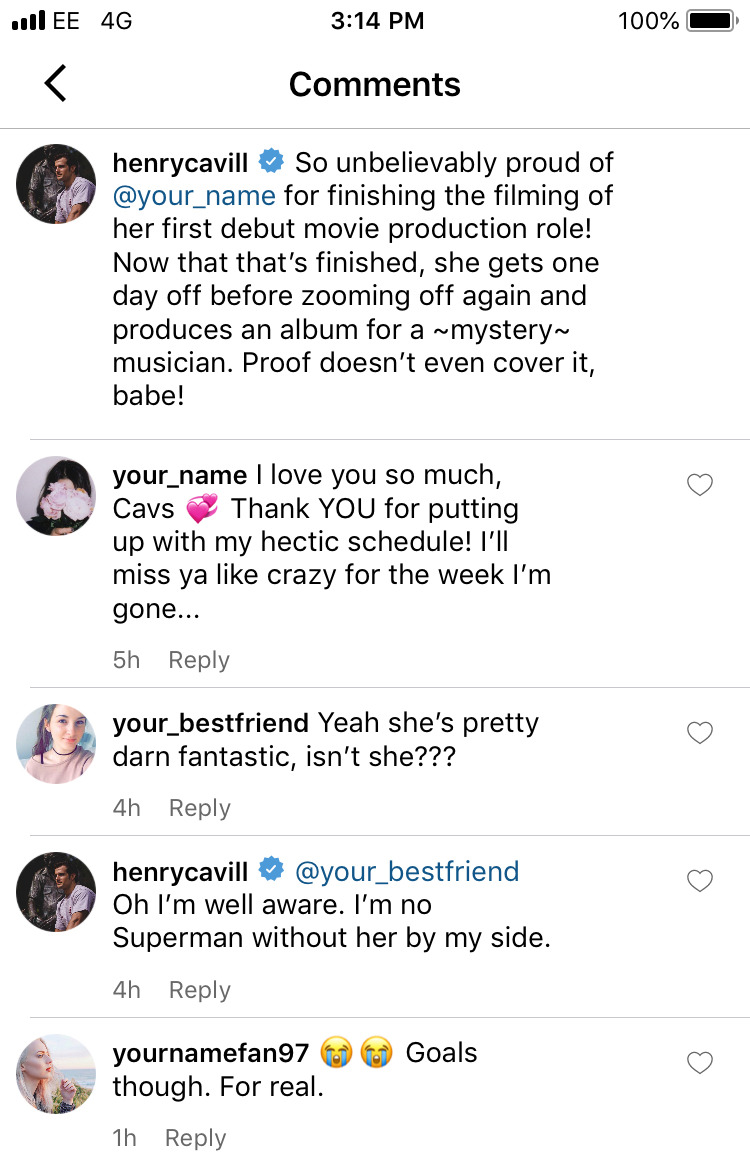Like the your_name comment with heart
750x1160 pixels.
700,485
